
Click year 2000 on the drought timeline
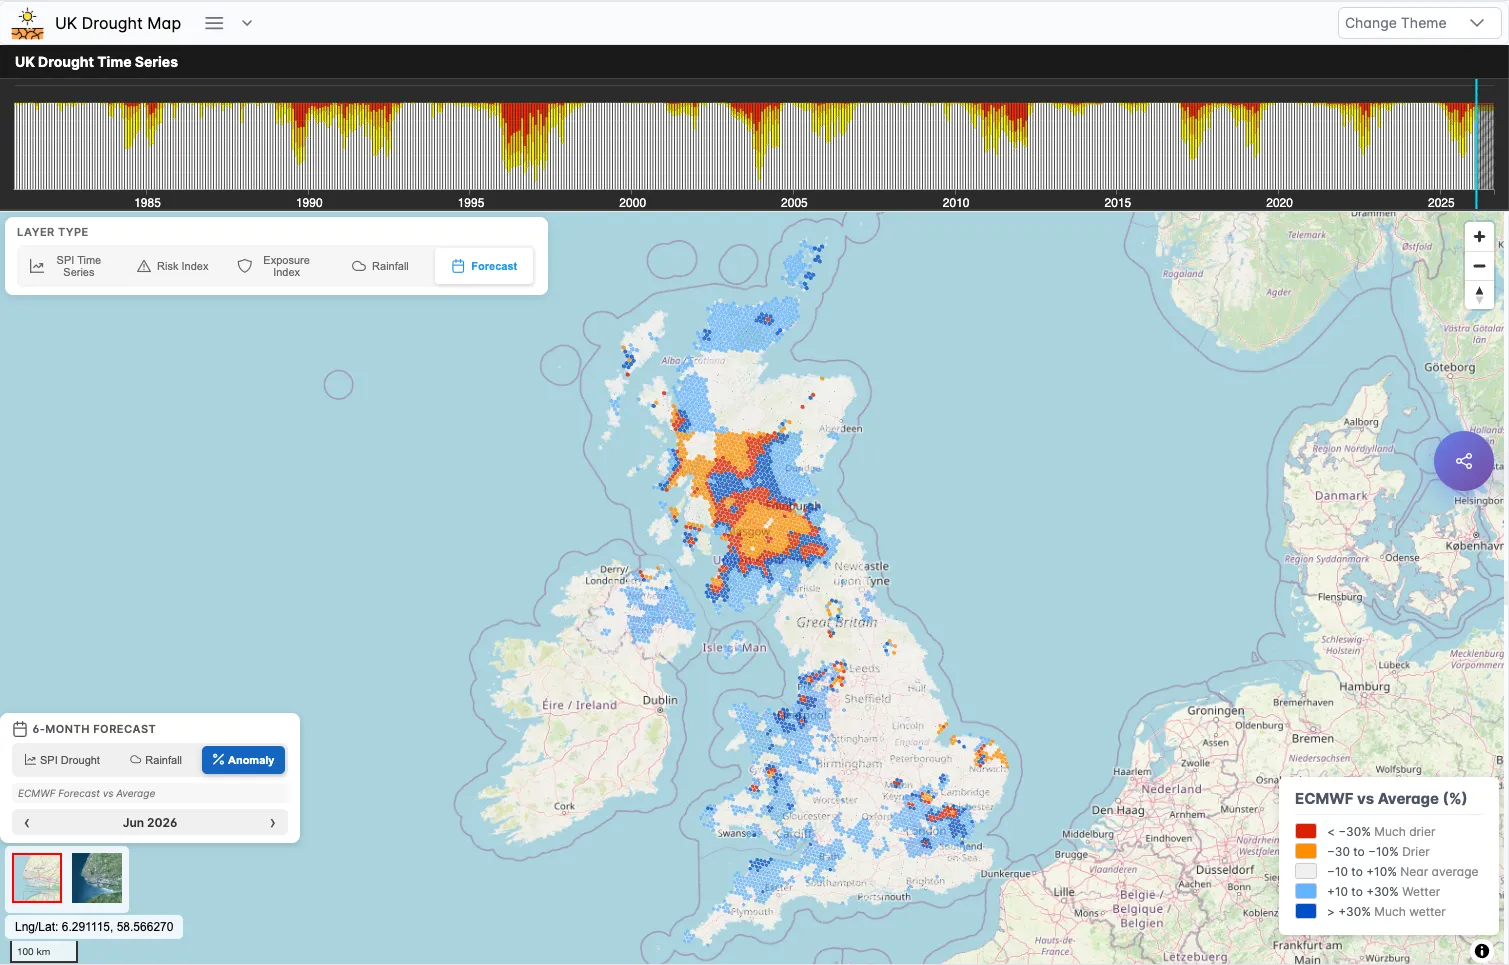pos(632,202)
